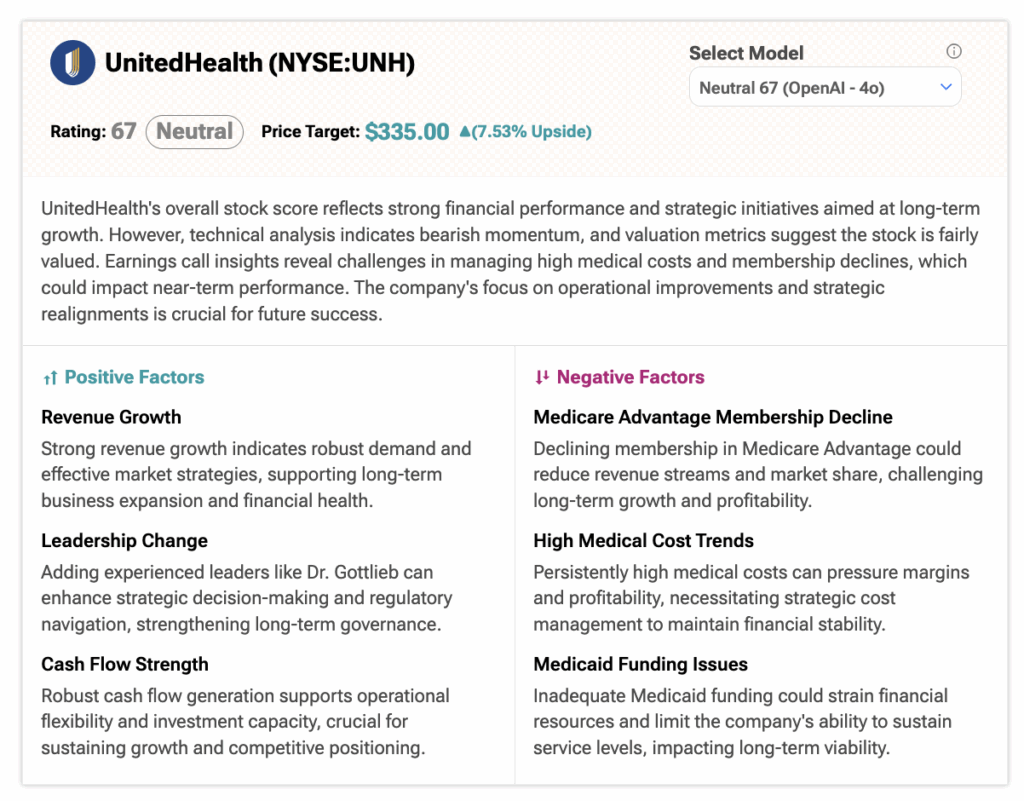
Task: Click the info icon beside Select Model
Action: 954,52
